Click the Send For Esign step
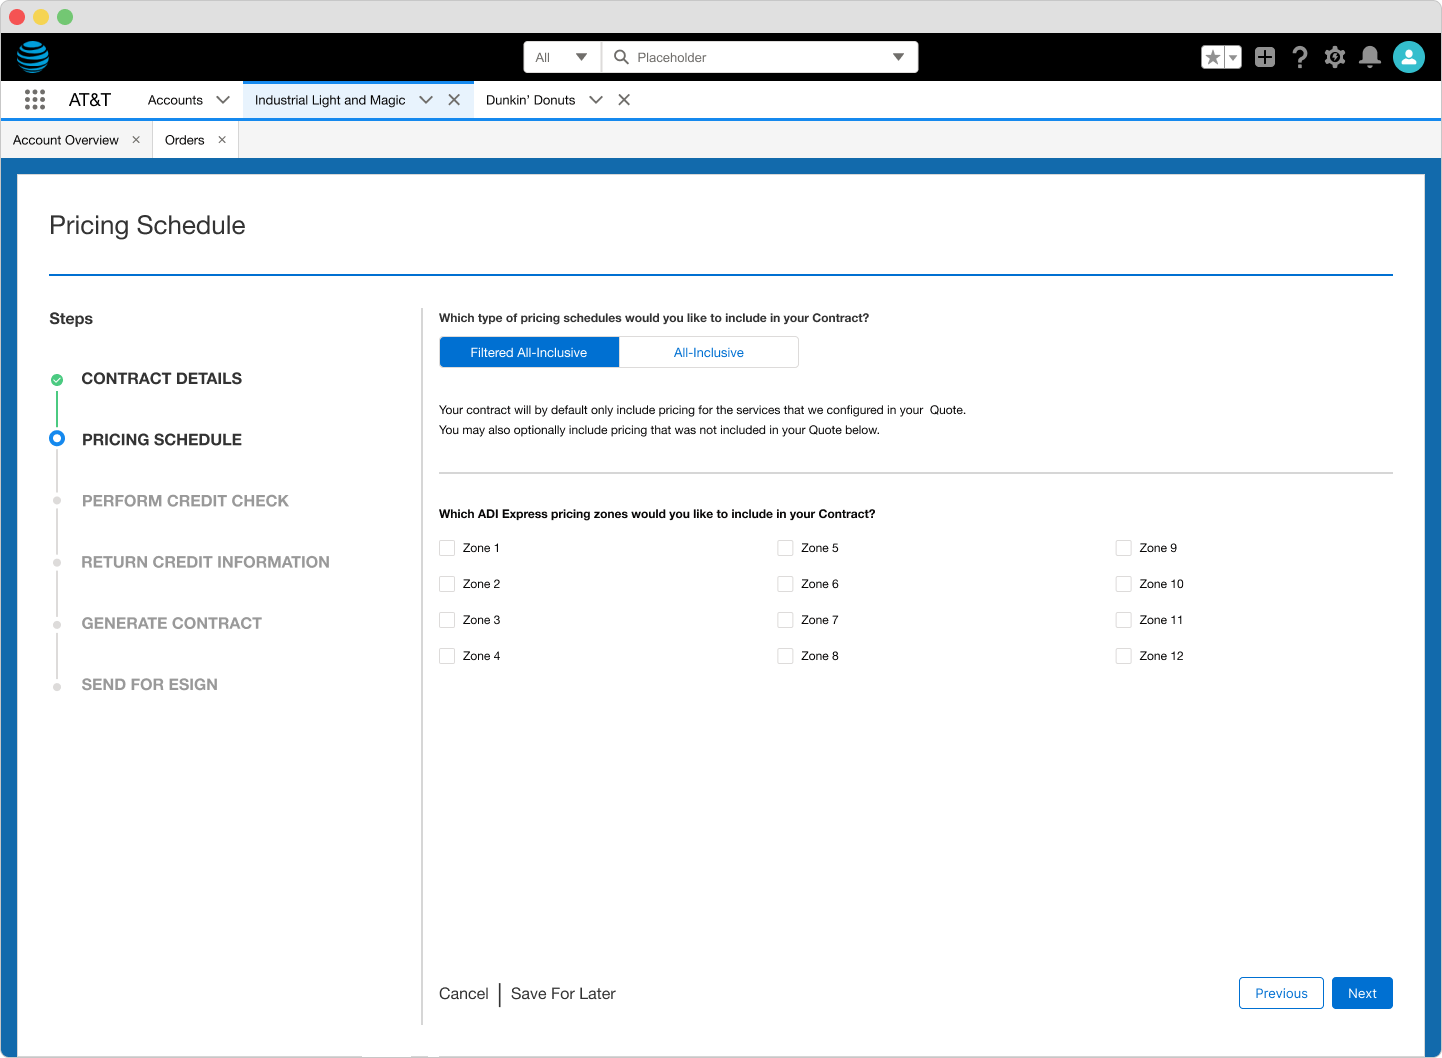Screen dimensions: 1442x1058 (x=150, y=684)
